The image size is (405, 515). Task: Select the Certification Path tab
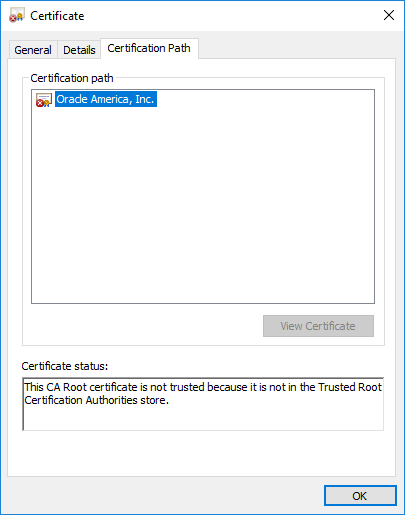[149, 48]
